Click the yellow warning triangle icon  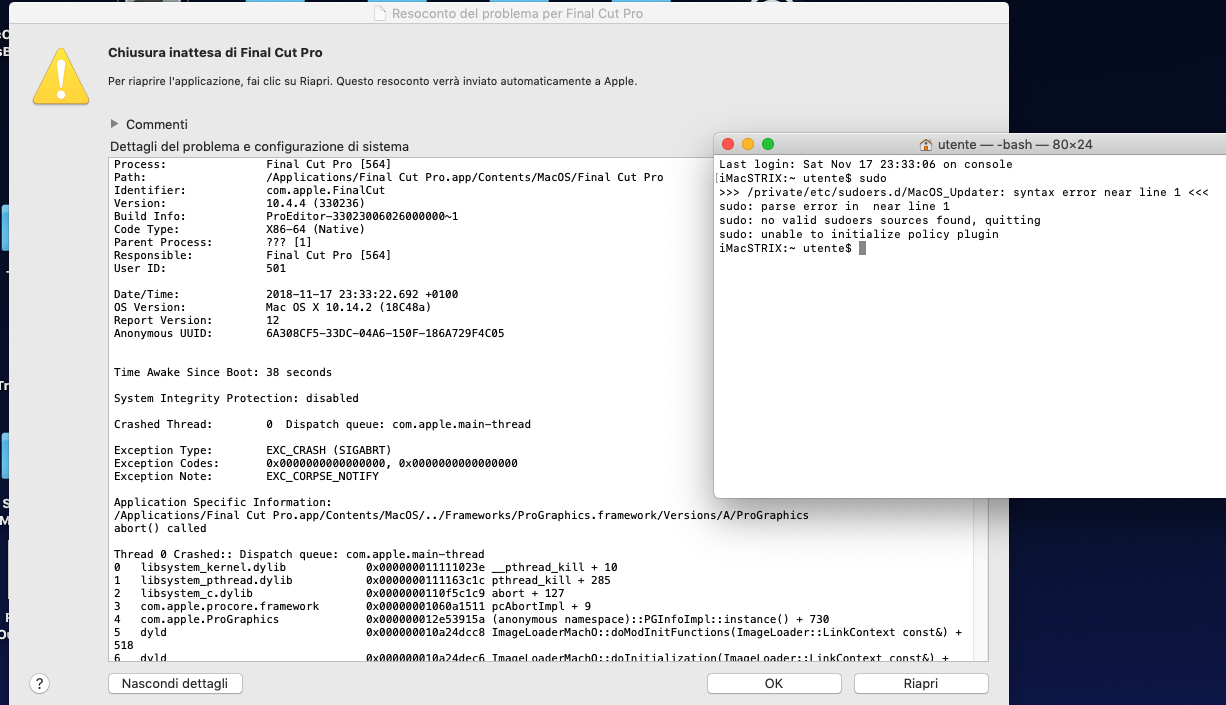[x=62, y=76]
